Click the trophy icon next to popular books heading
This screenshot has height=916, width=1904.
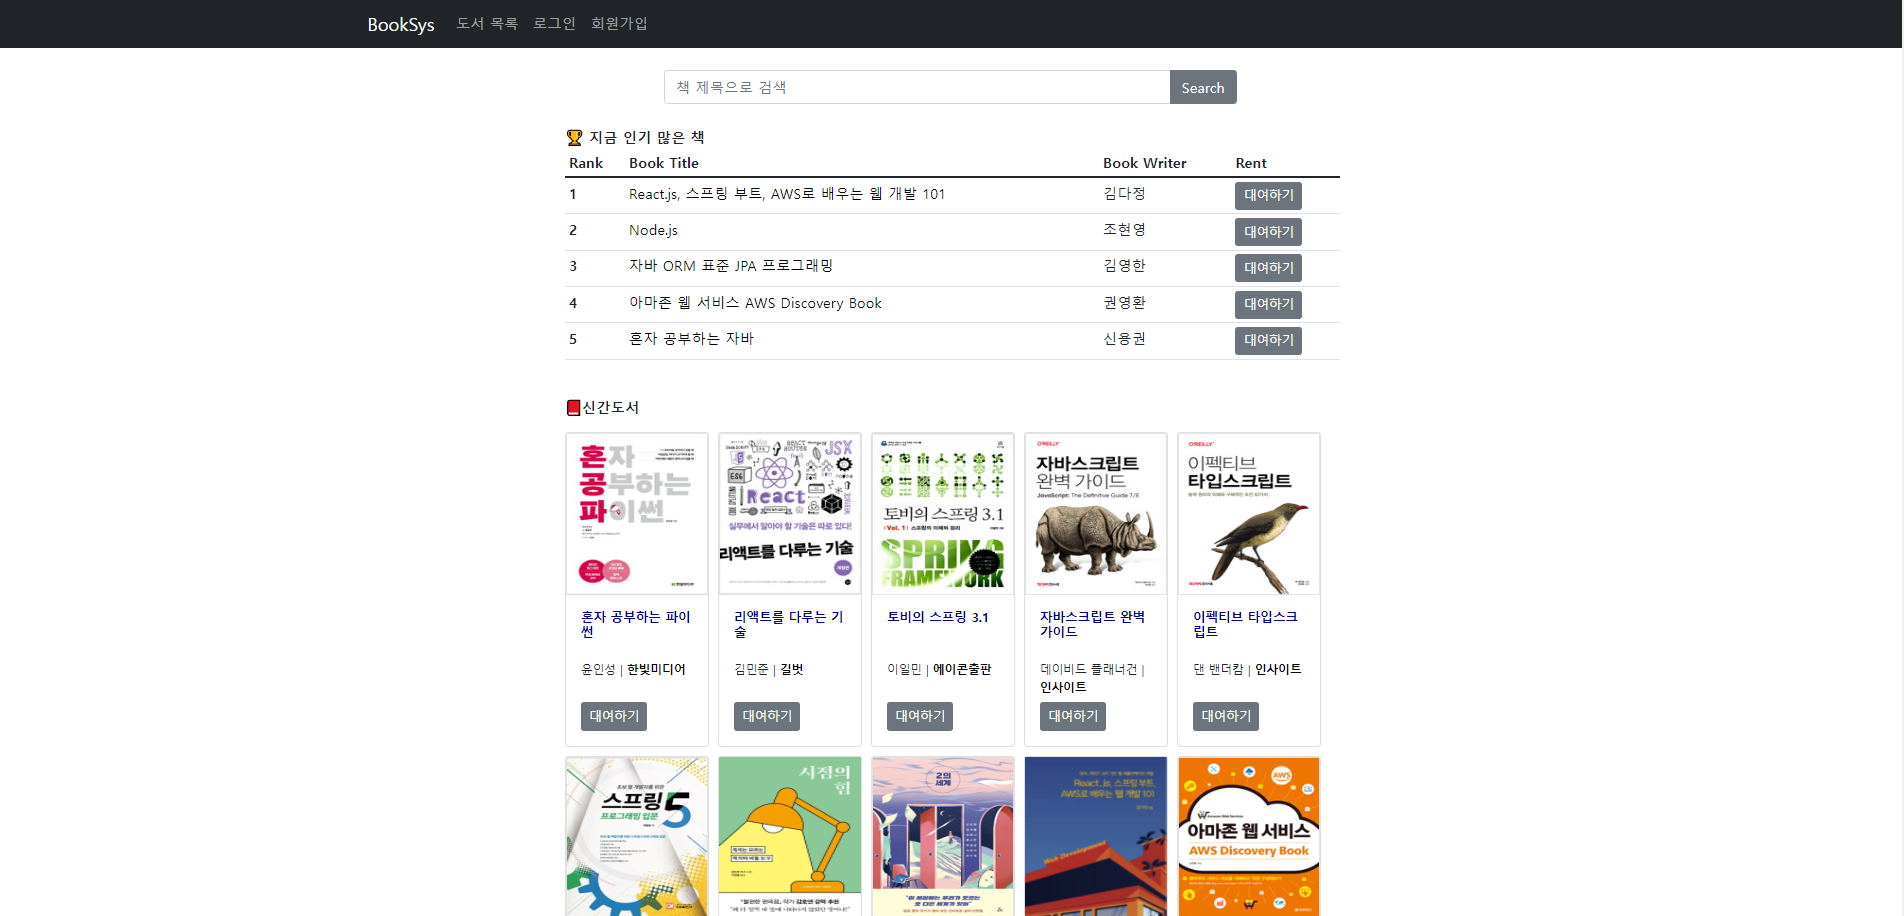pos(573,136)
